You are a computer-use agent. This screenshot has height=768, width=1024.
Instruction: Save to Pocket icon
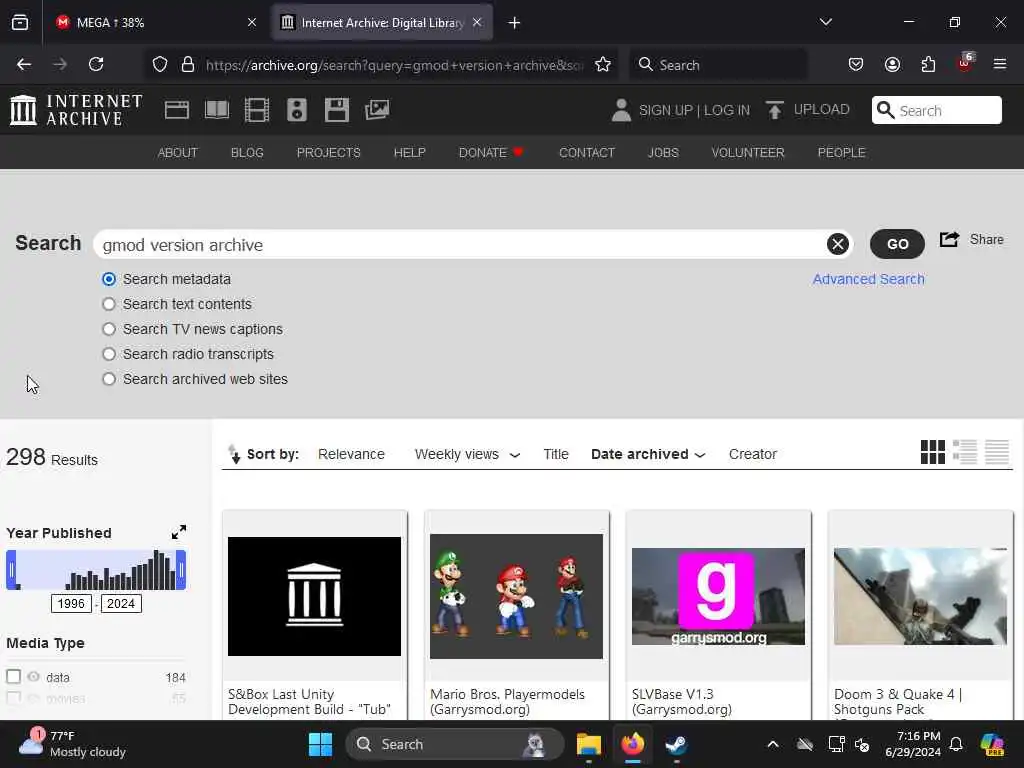tap(856, 64)
